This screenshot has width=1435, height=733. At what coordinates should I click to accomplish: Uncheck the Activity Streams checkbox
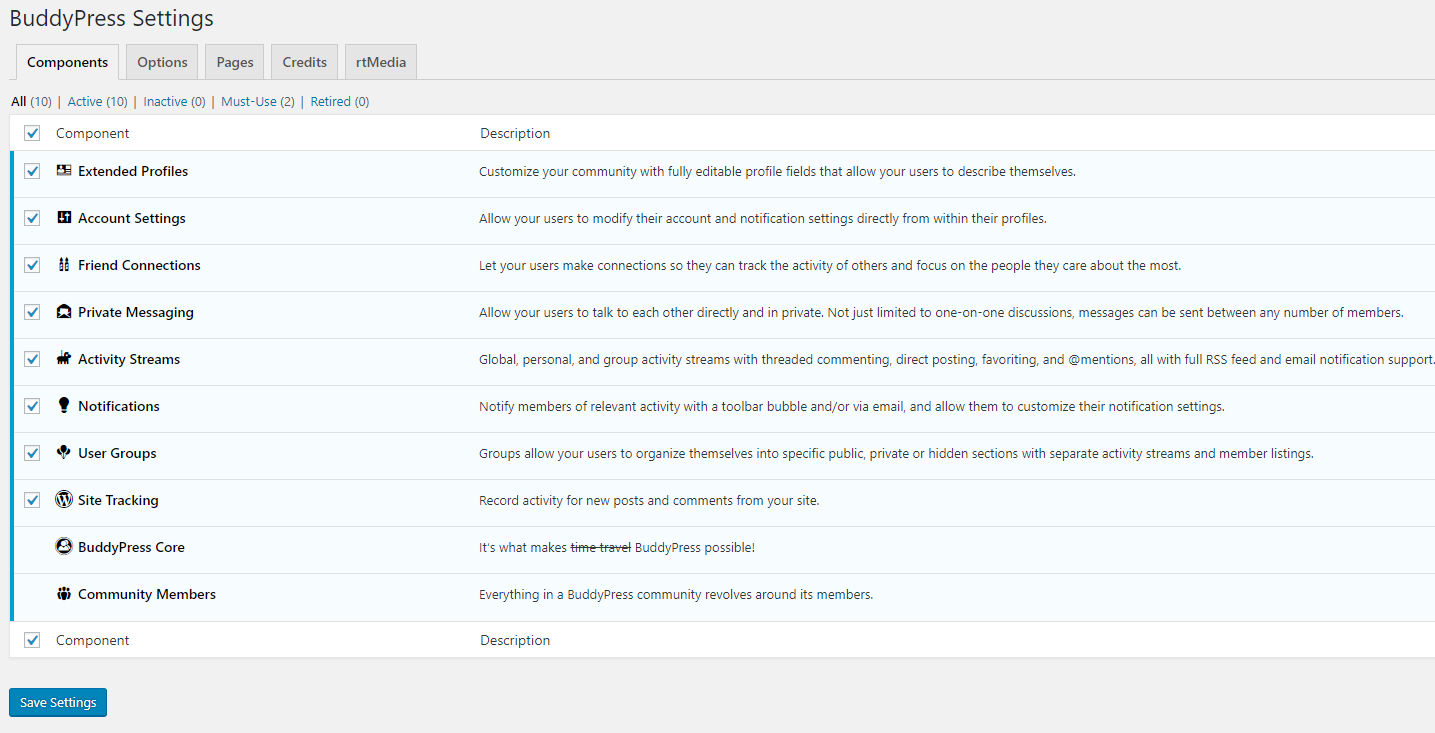[x=32, y=359]
